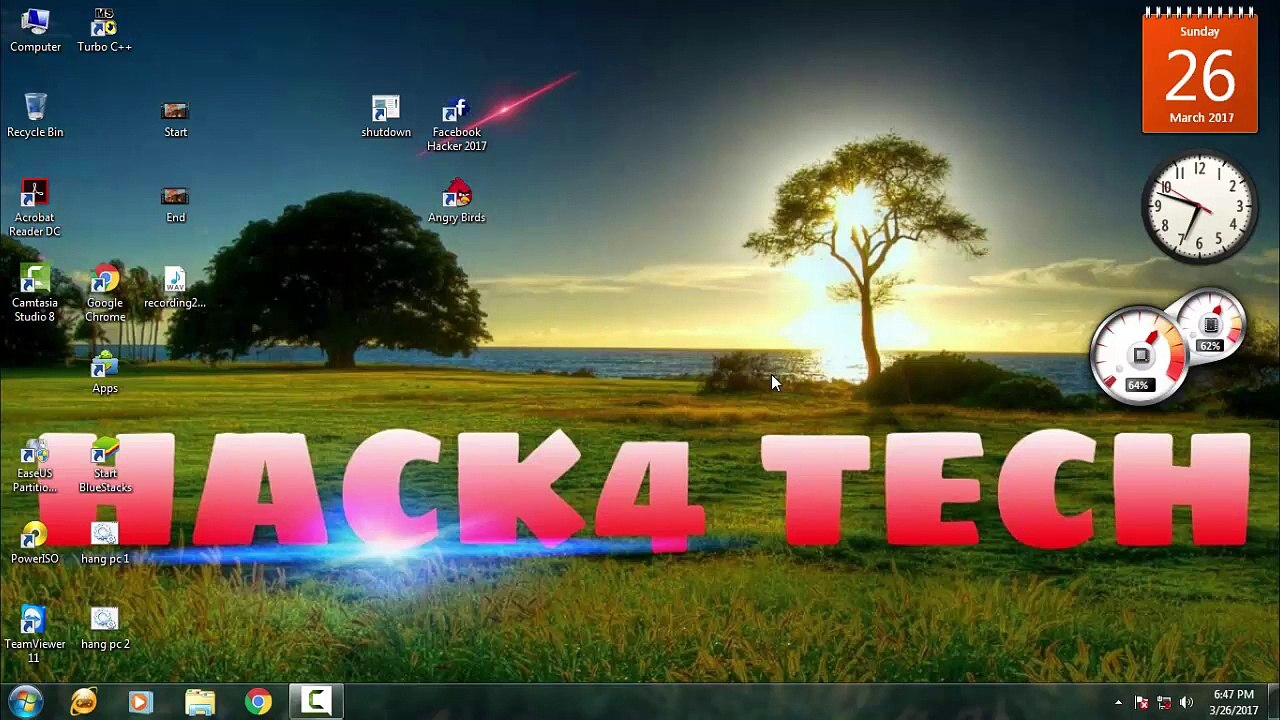Select the PowerISO desktop icon

(x=35, y=543)
